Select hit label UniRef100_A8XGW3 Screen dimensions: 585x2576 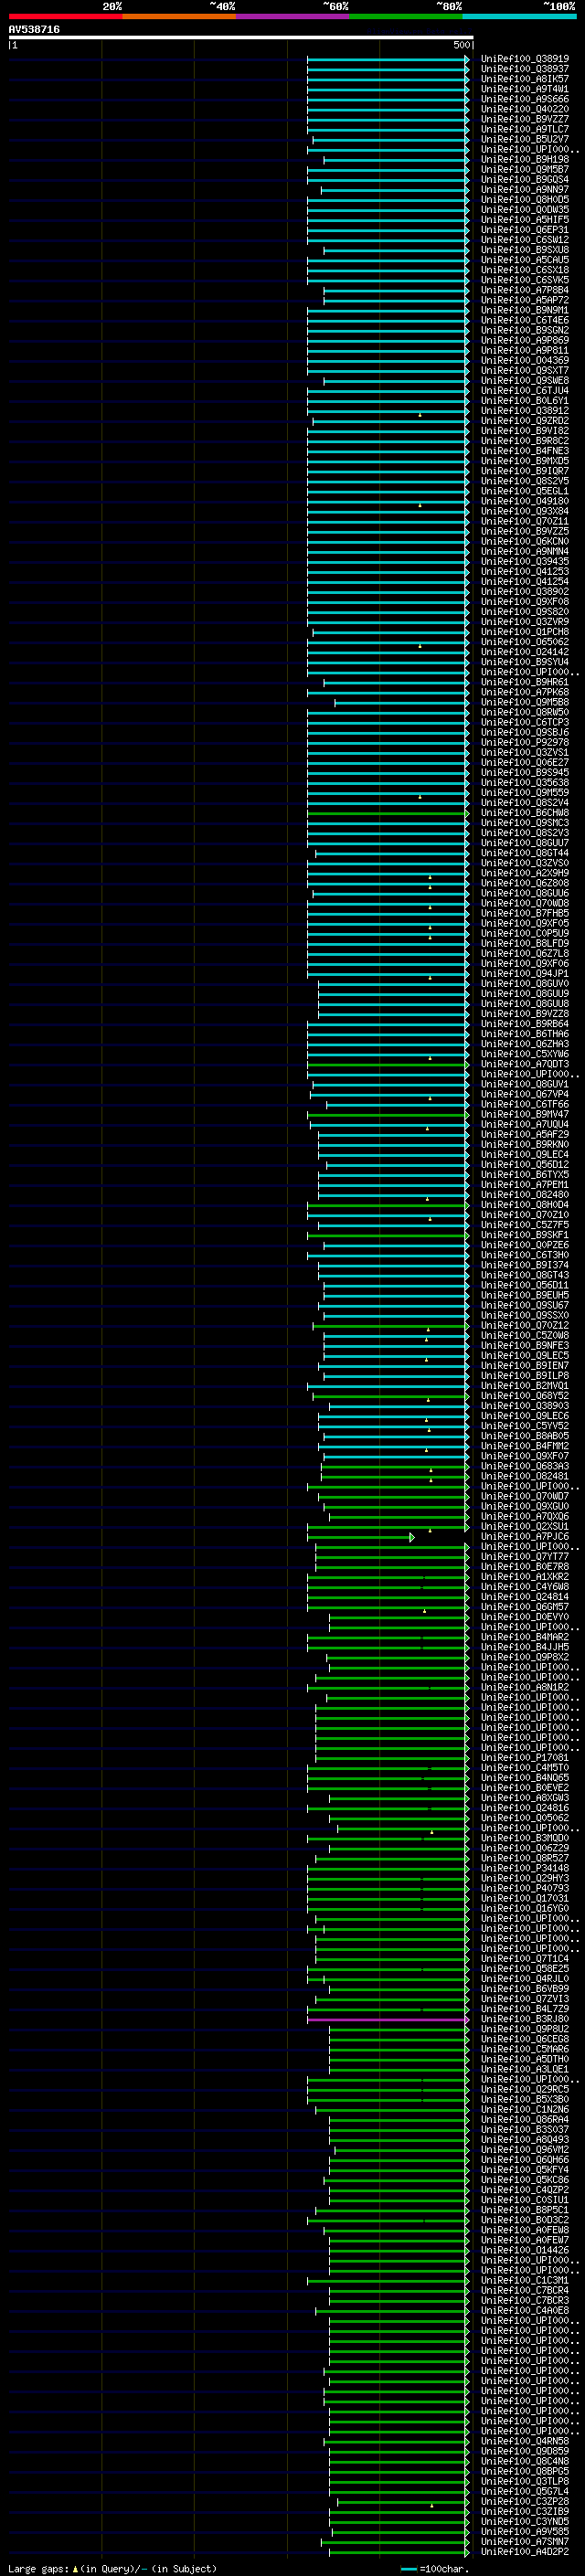[524, 1798]
